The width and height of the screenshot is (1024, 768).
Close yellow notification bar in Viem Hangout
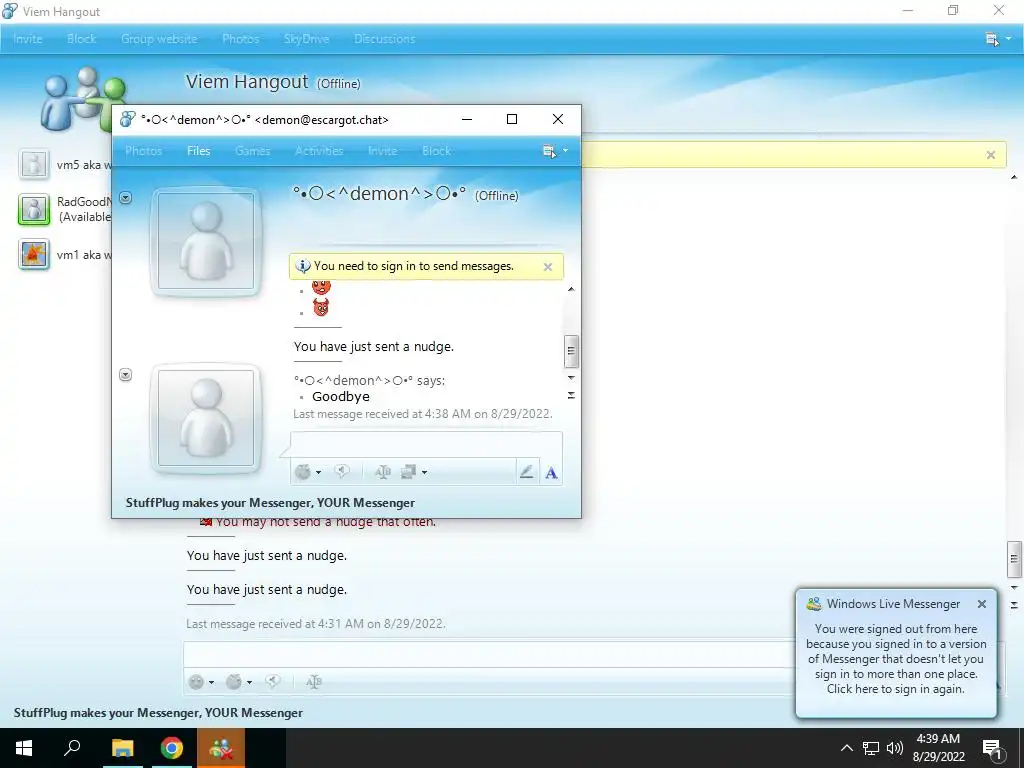coord(991,155)
